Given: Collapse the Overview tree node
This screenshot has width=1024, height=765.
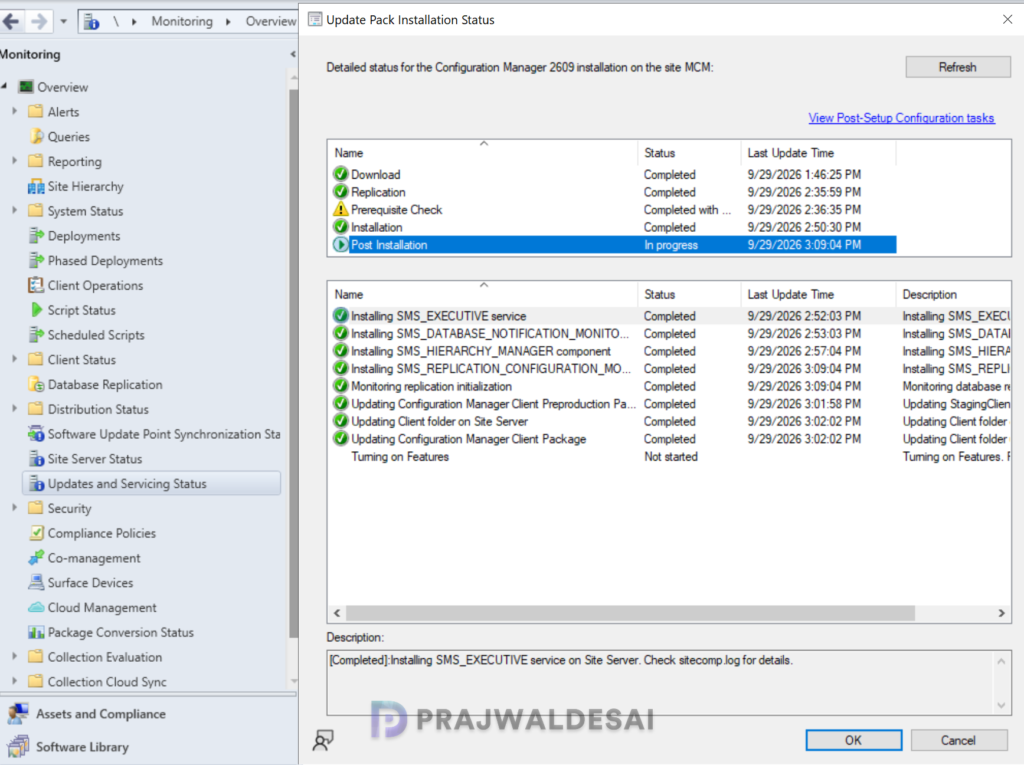Looking at the screenshot, I should [5, 86].
